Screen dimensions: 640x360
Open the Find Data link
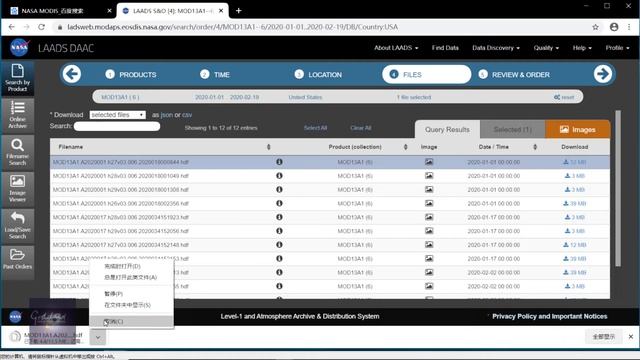445,48
